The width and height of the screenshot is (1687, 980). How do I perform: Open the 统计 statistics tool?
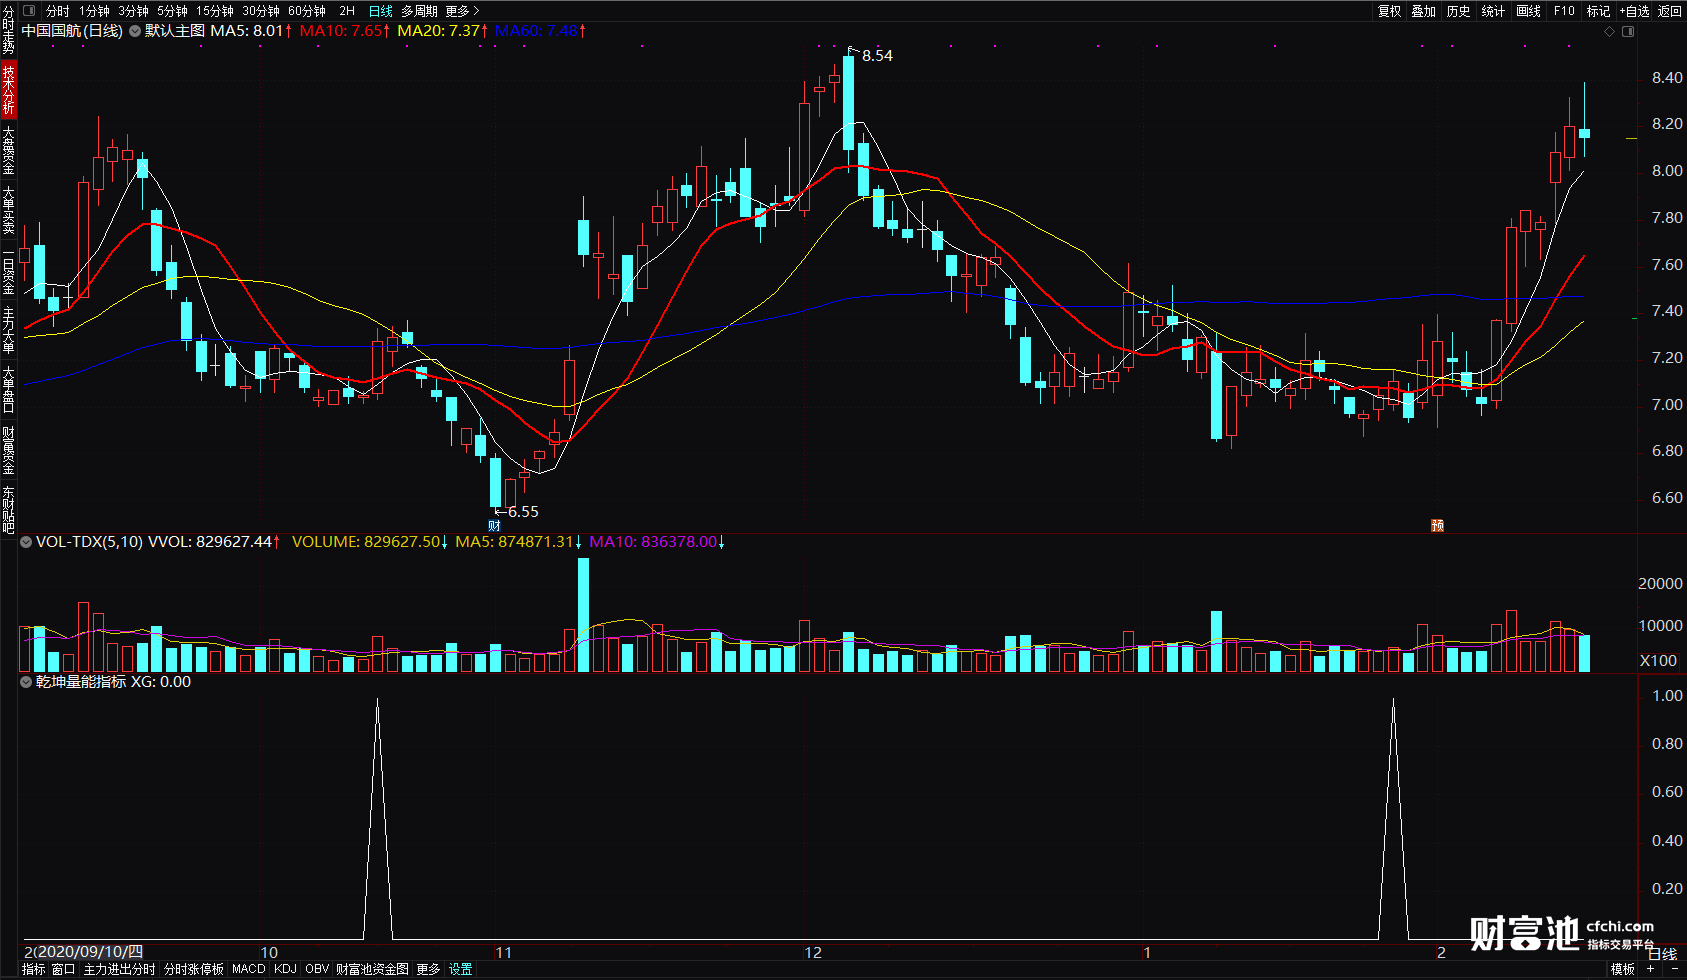point(1494,11)
